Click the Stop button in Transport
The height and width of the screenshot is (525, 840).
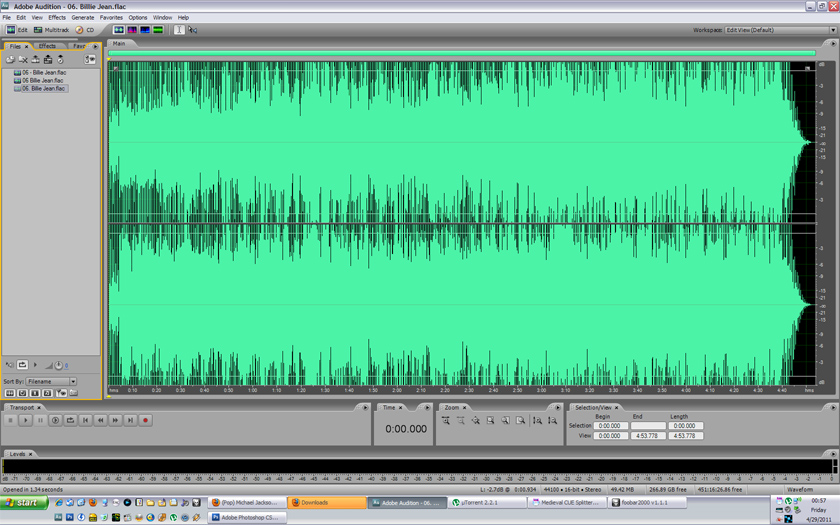point(10,421)
